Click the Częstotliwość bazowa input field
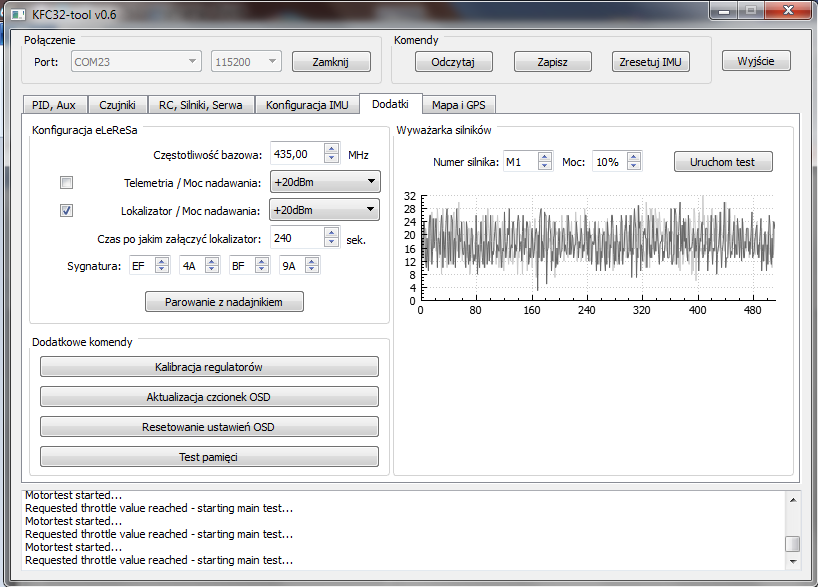The image size is (818, 587). pos(296,154)
